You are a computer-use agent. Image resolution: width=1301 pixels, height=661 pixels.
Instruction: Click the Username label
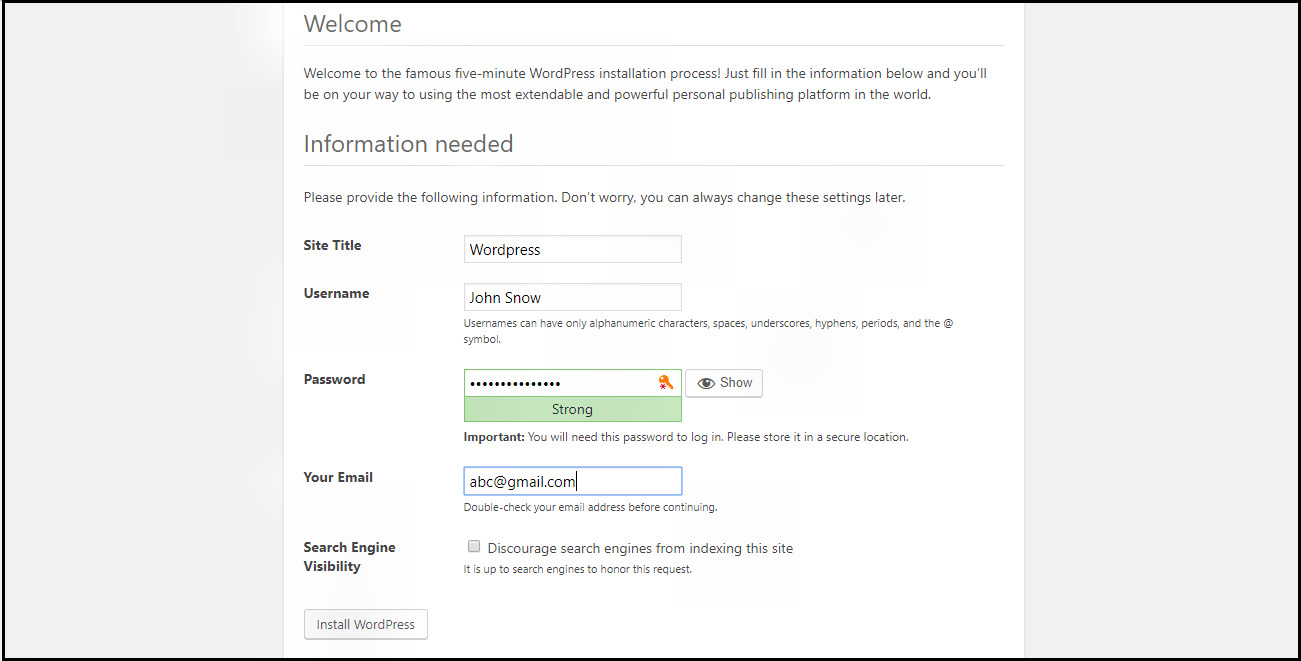(x=337, y=293)
